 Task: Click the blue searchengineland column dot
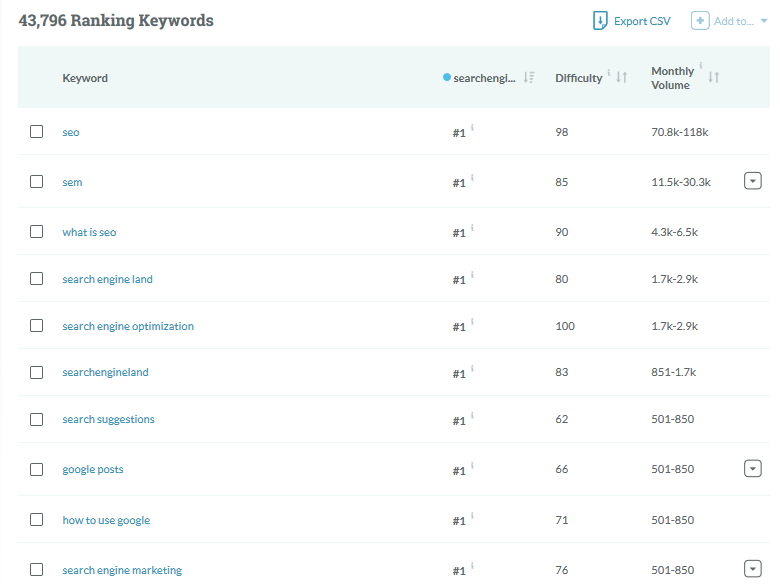(x=447, y=77)
